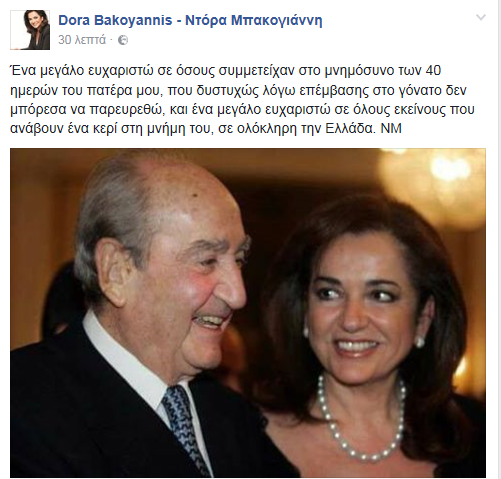Click the "NM" signature ending the post
Image resolution: width=501 pixels, height=479 pixels.
(391, 128)
